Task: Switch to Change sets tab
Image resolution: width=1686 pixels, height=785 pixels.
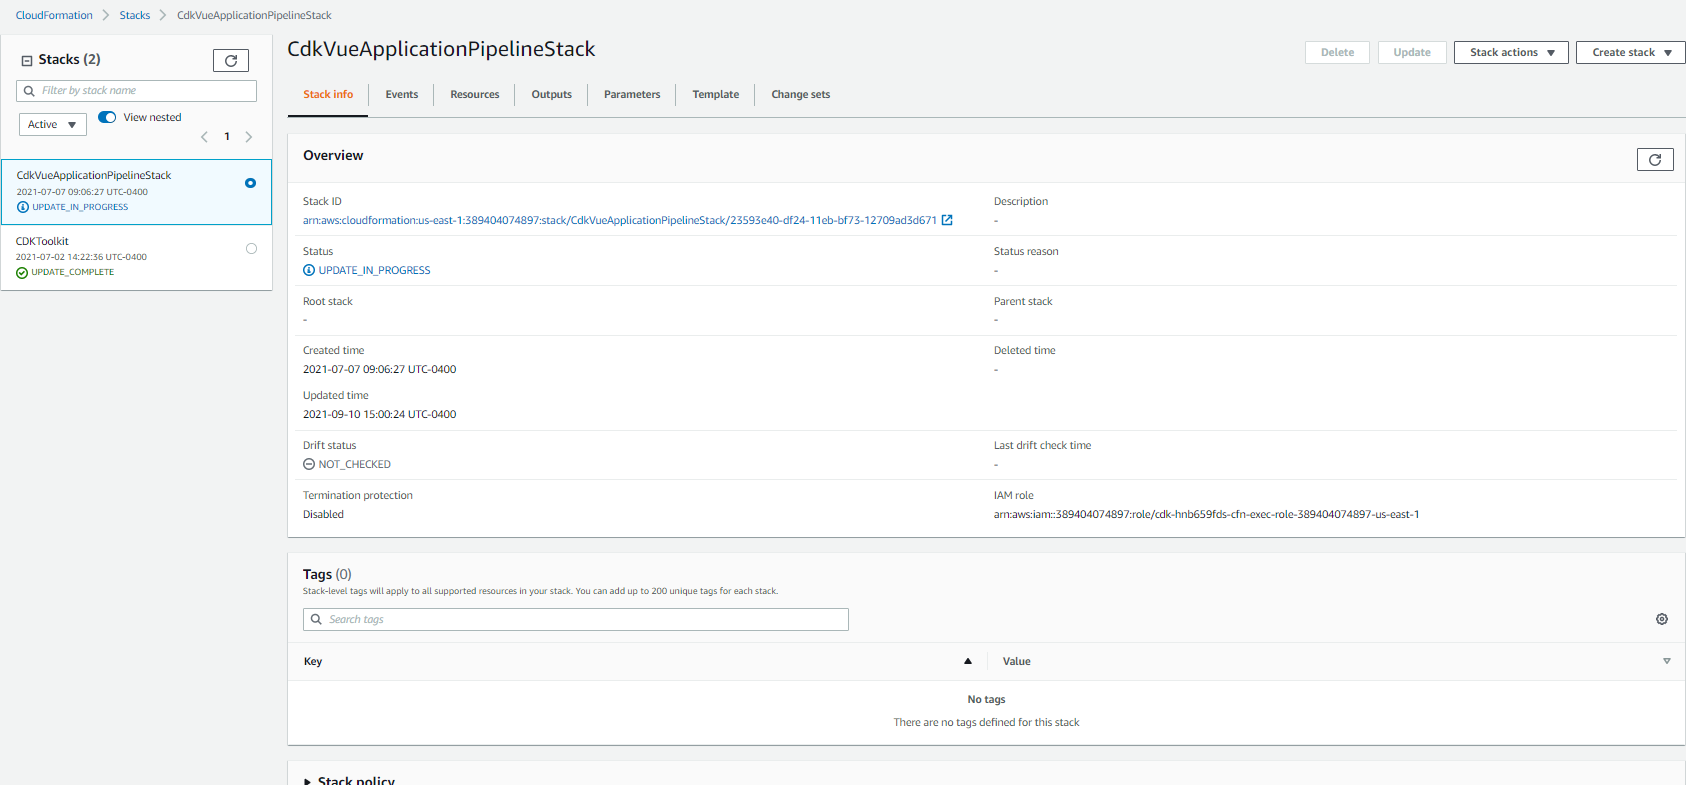Action: 801,95
